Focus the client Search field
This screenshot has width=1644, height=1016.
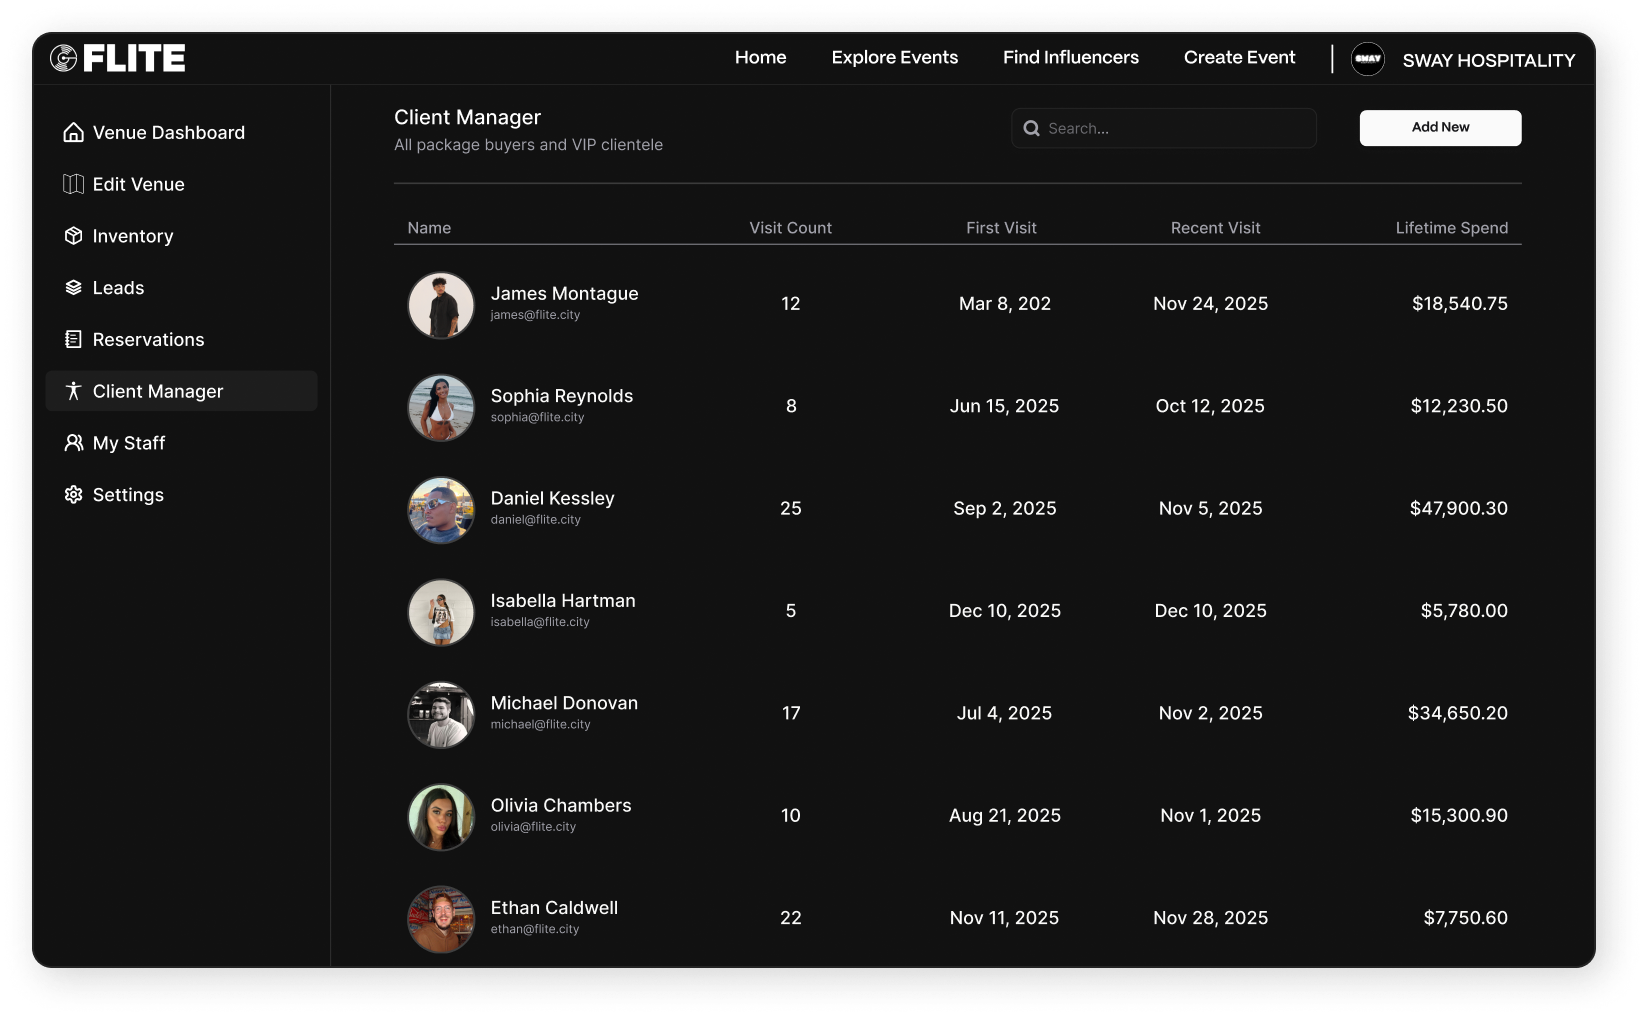point(1175,129)
